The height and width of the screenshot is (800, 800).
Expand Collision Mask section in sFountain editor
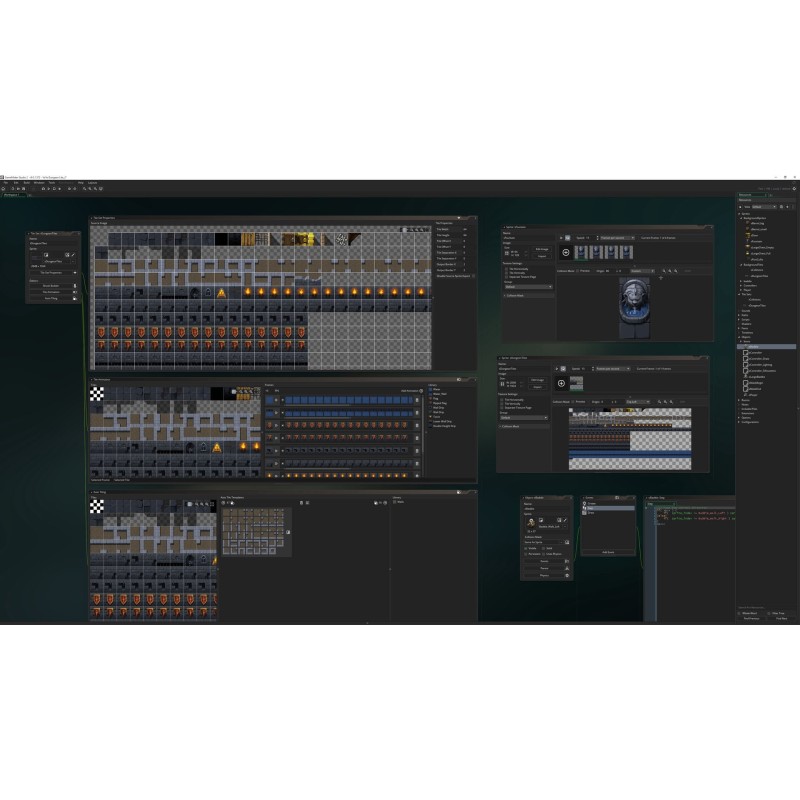tap(514, 295)
